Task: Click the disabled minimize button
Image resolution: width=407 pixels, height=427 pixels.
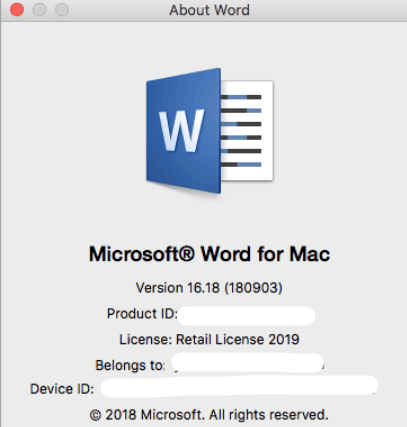Action: [x=39, y=10]
